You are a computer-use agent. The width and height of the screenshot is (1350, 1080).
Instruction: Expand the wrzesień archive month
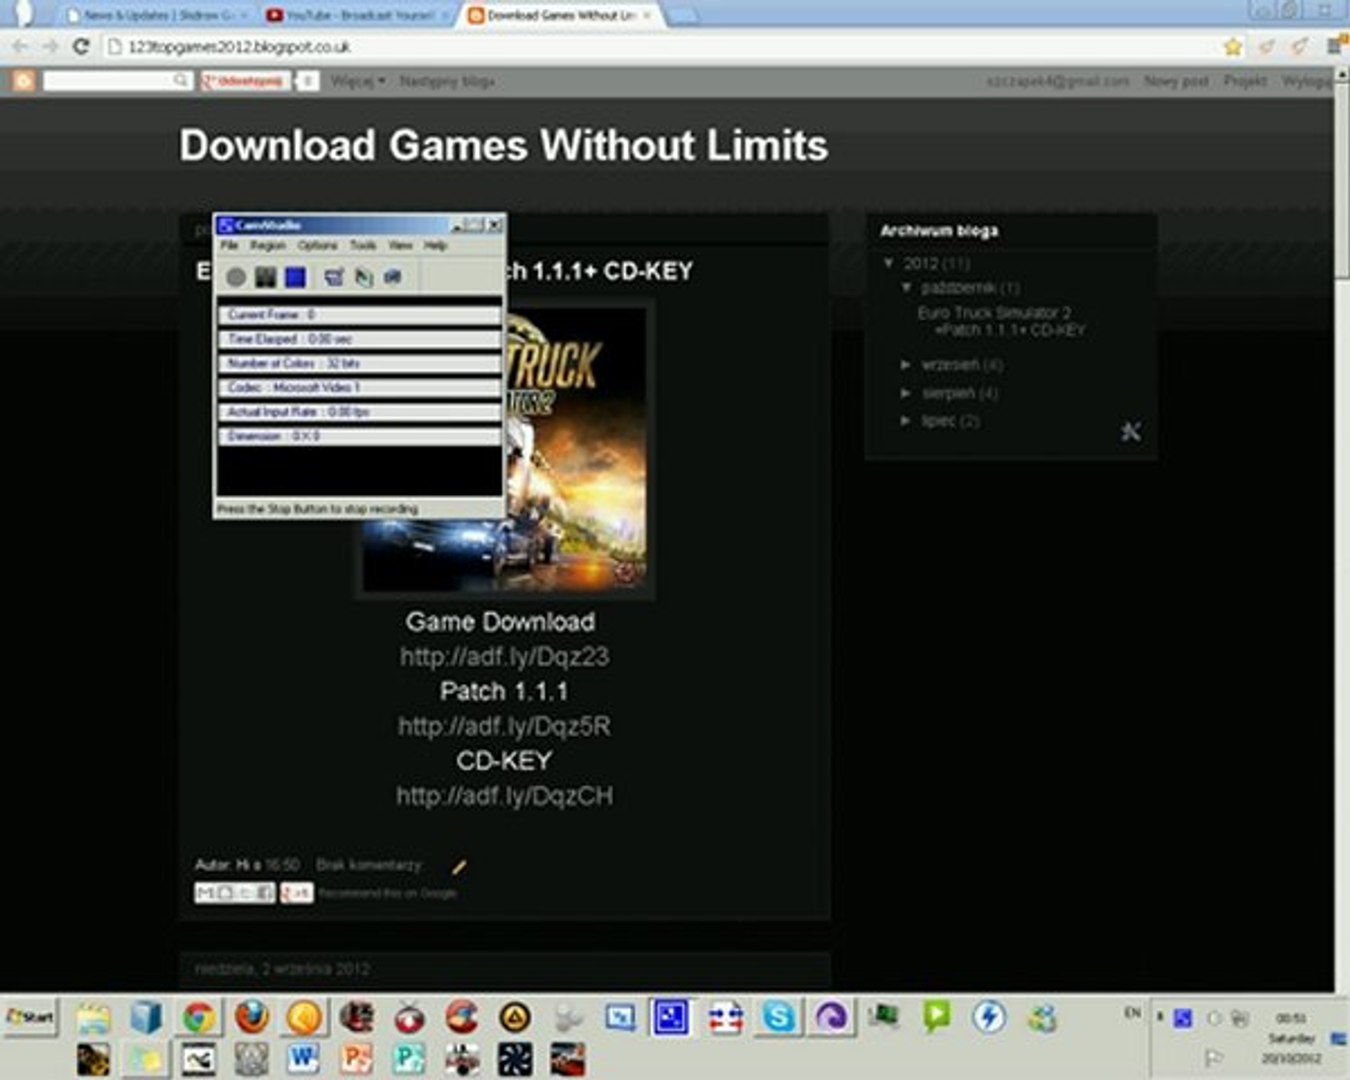905,365
